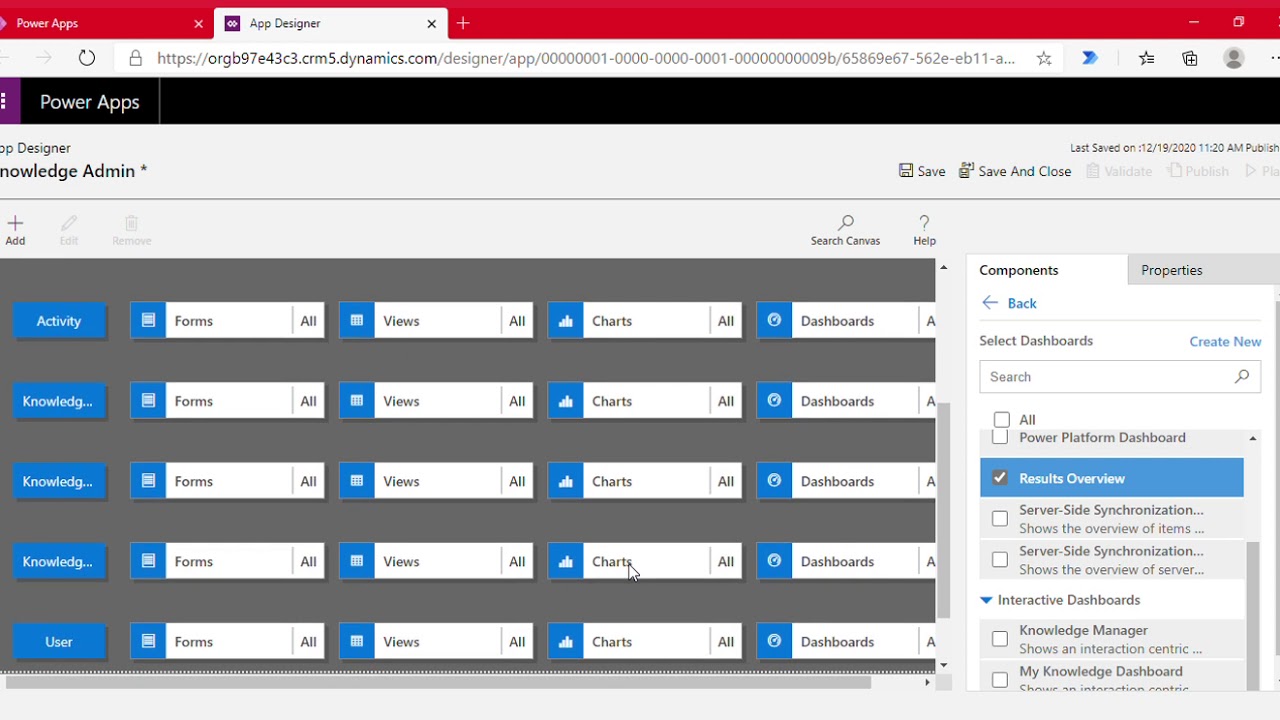Open Help question mark
Screen dimensions: 1280x720
[x=924, y=223]
